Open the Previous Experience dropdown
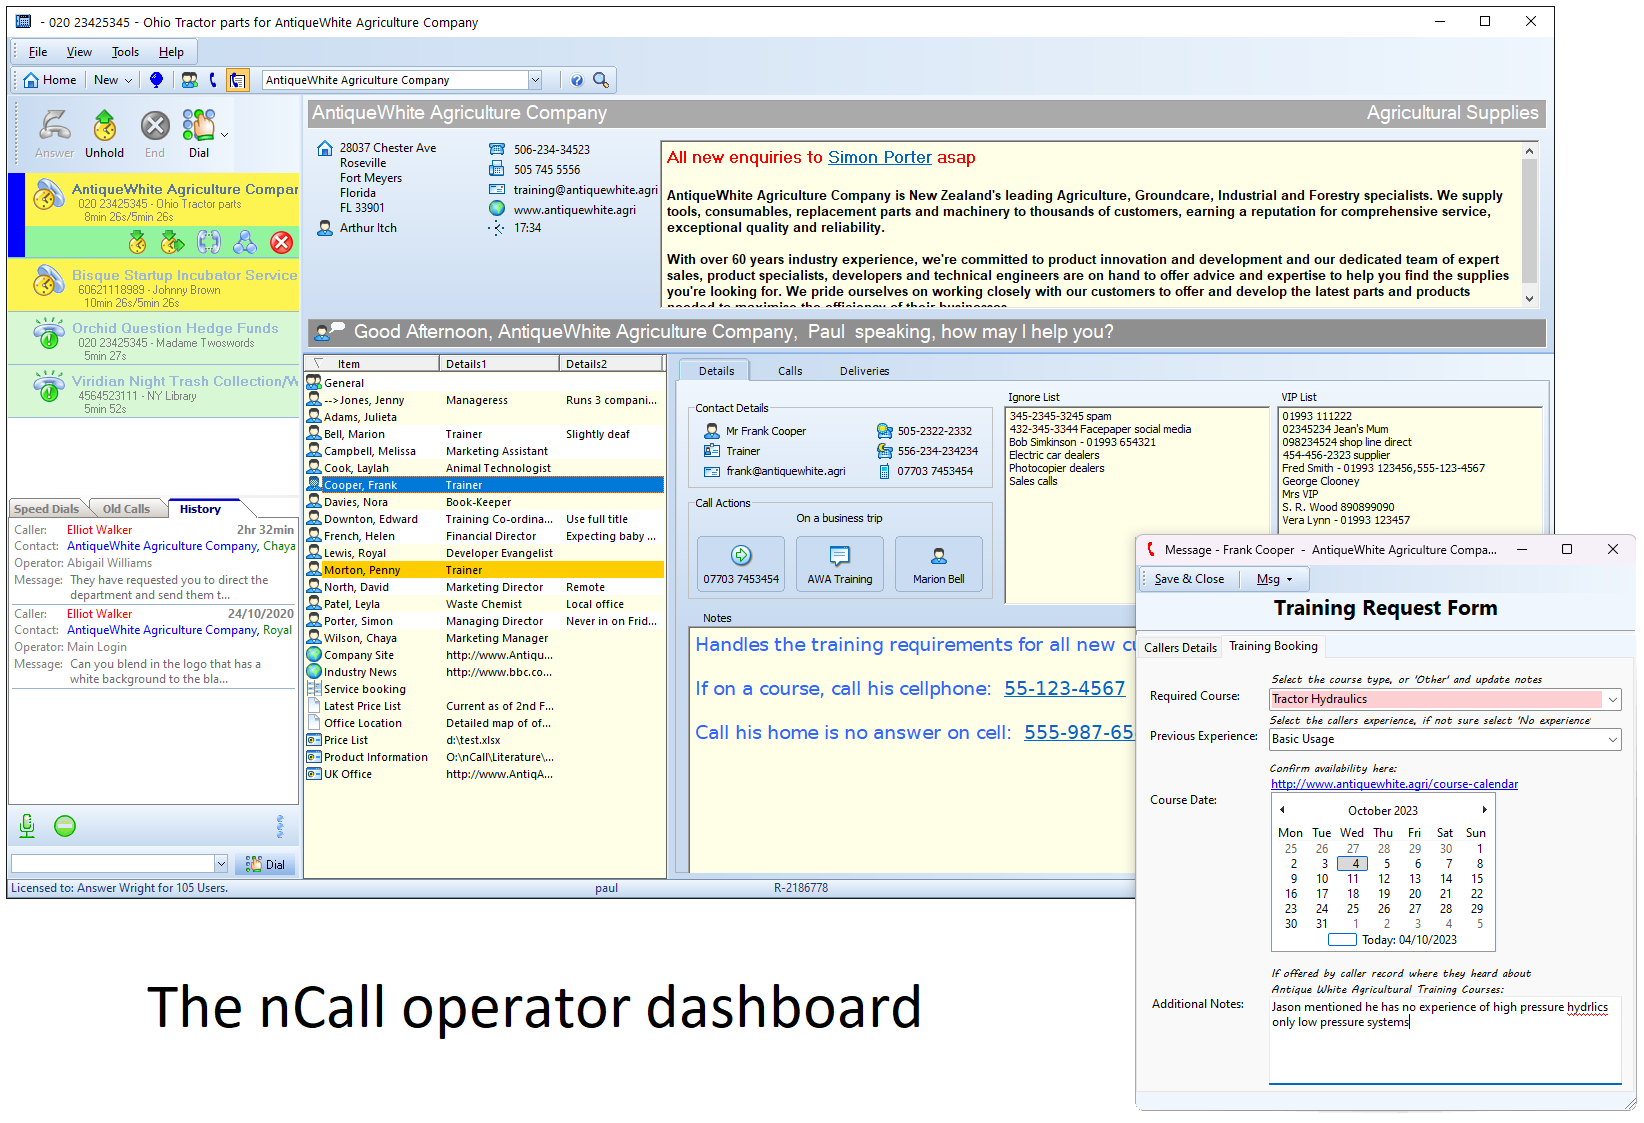Viewport: 1644px width, 1123px height. pos(1612,739)
